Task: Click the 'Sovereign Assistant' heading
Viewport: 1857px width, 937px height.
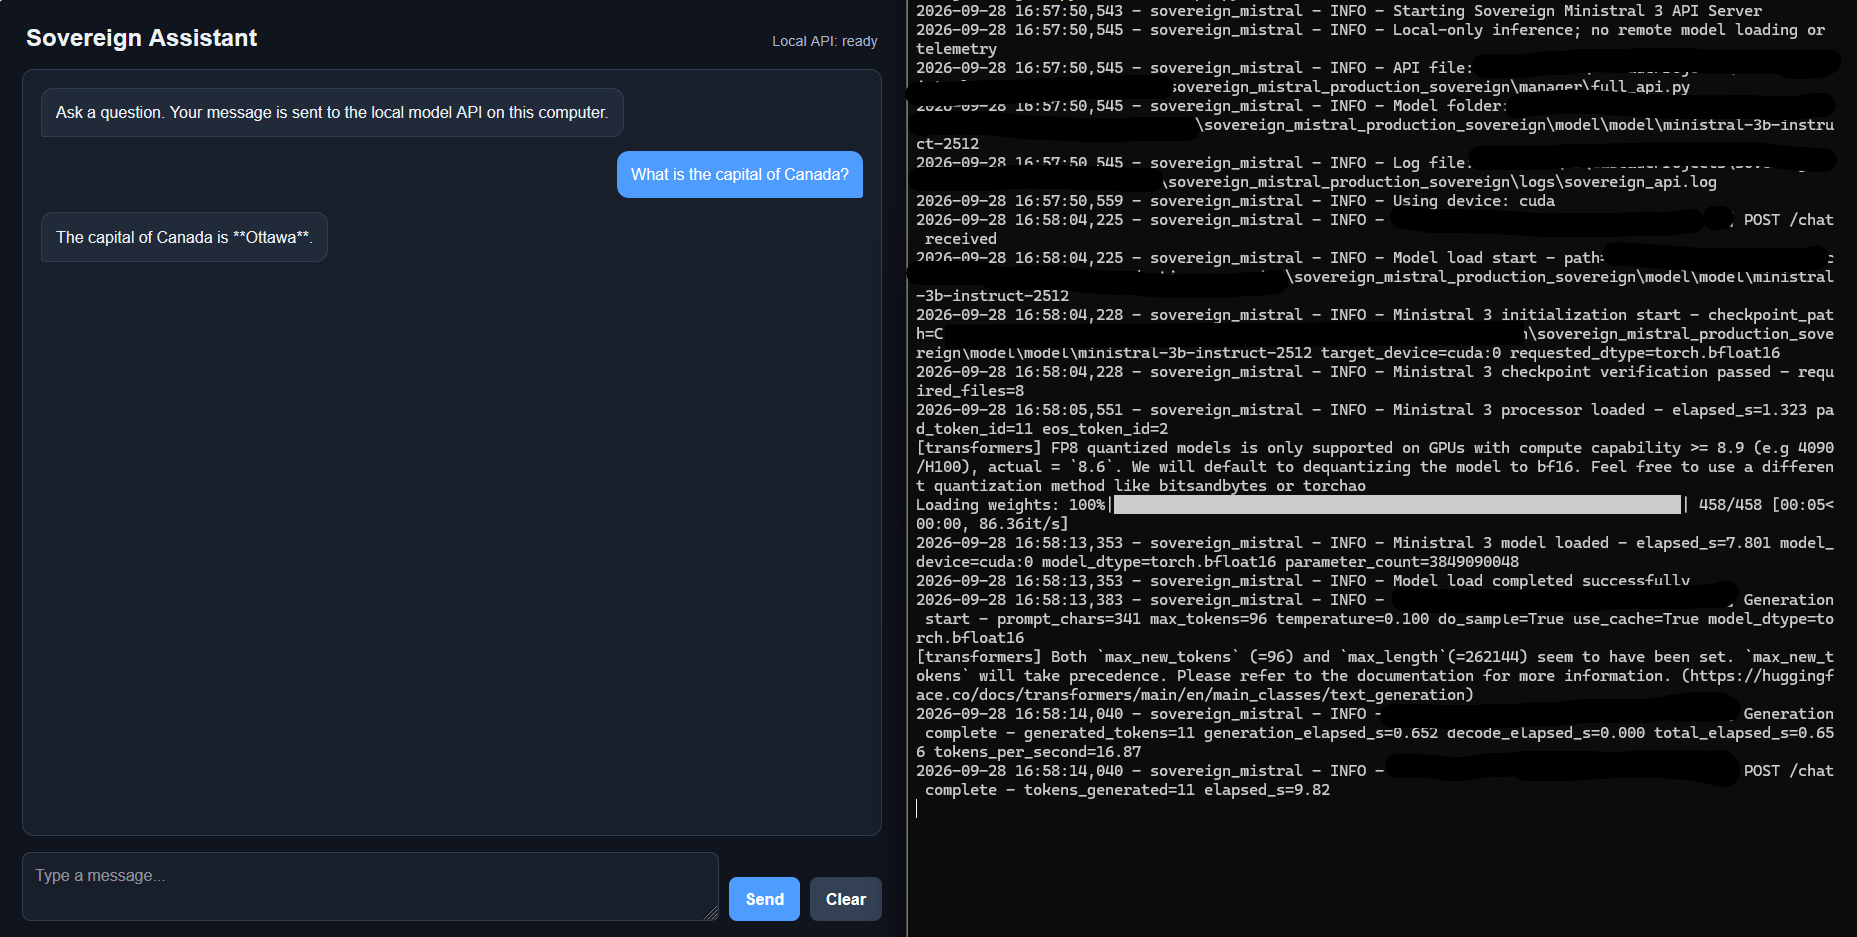Action: (142, 38)
